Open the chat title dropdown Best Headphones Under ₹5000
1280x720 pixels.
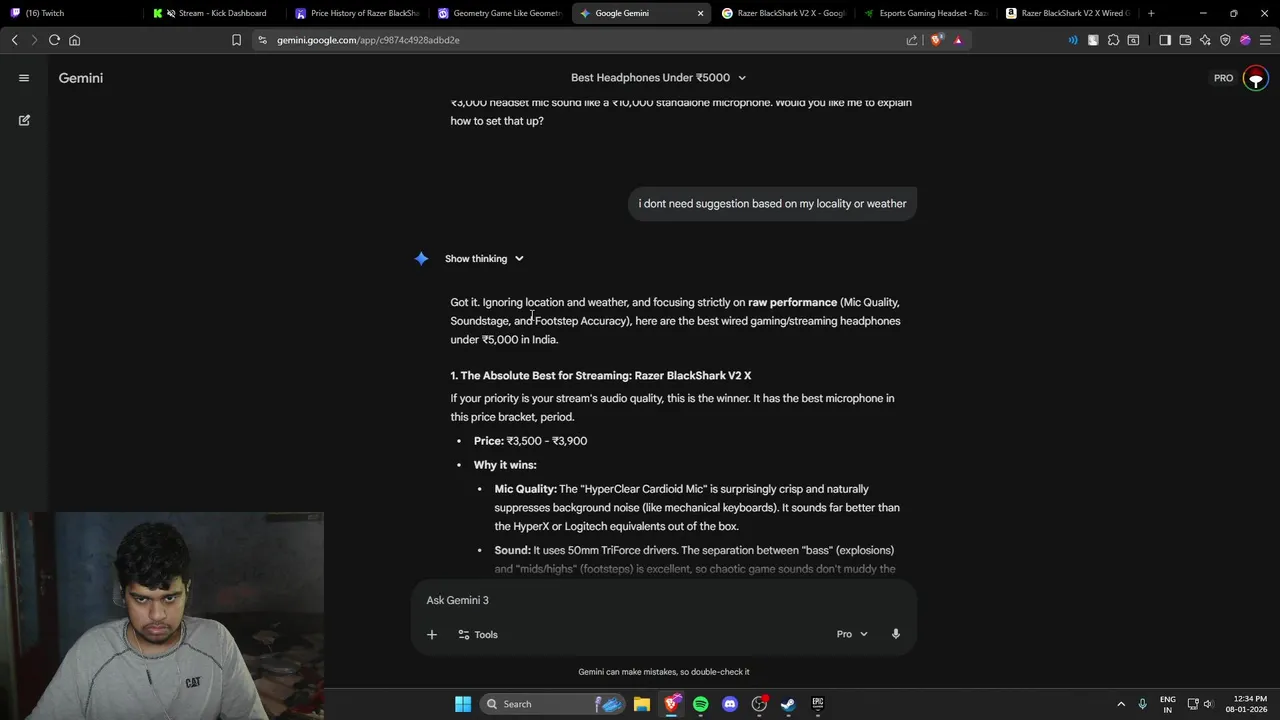658,78
